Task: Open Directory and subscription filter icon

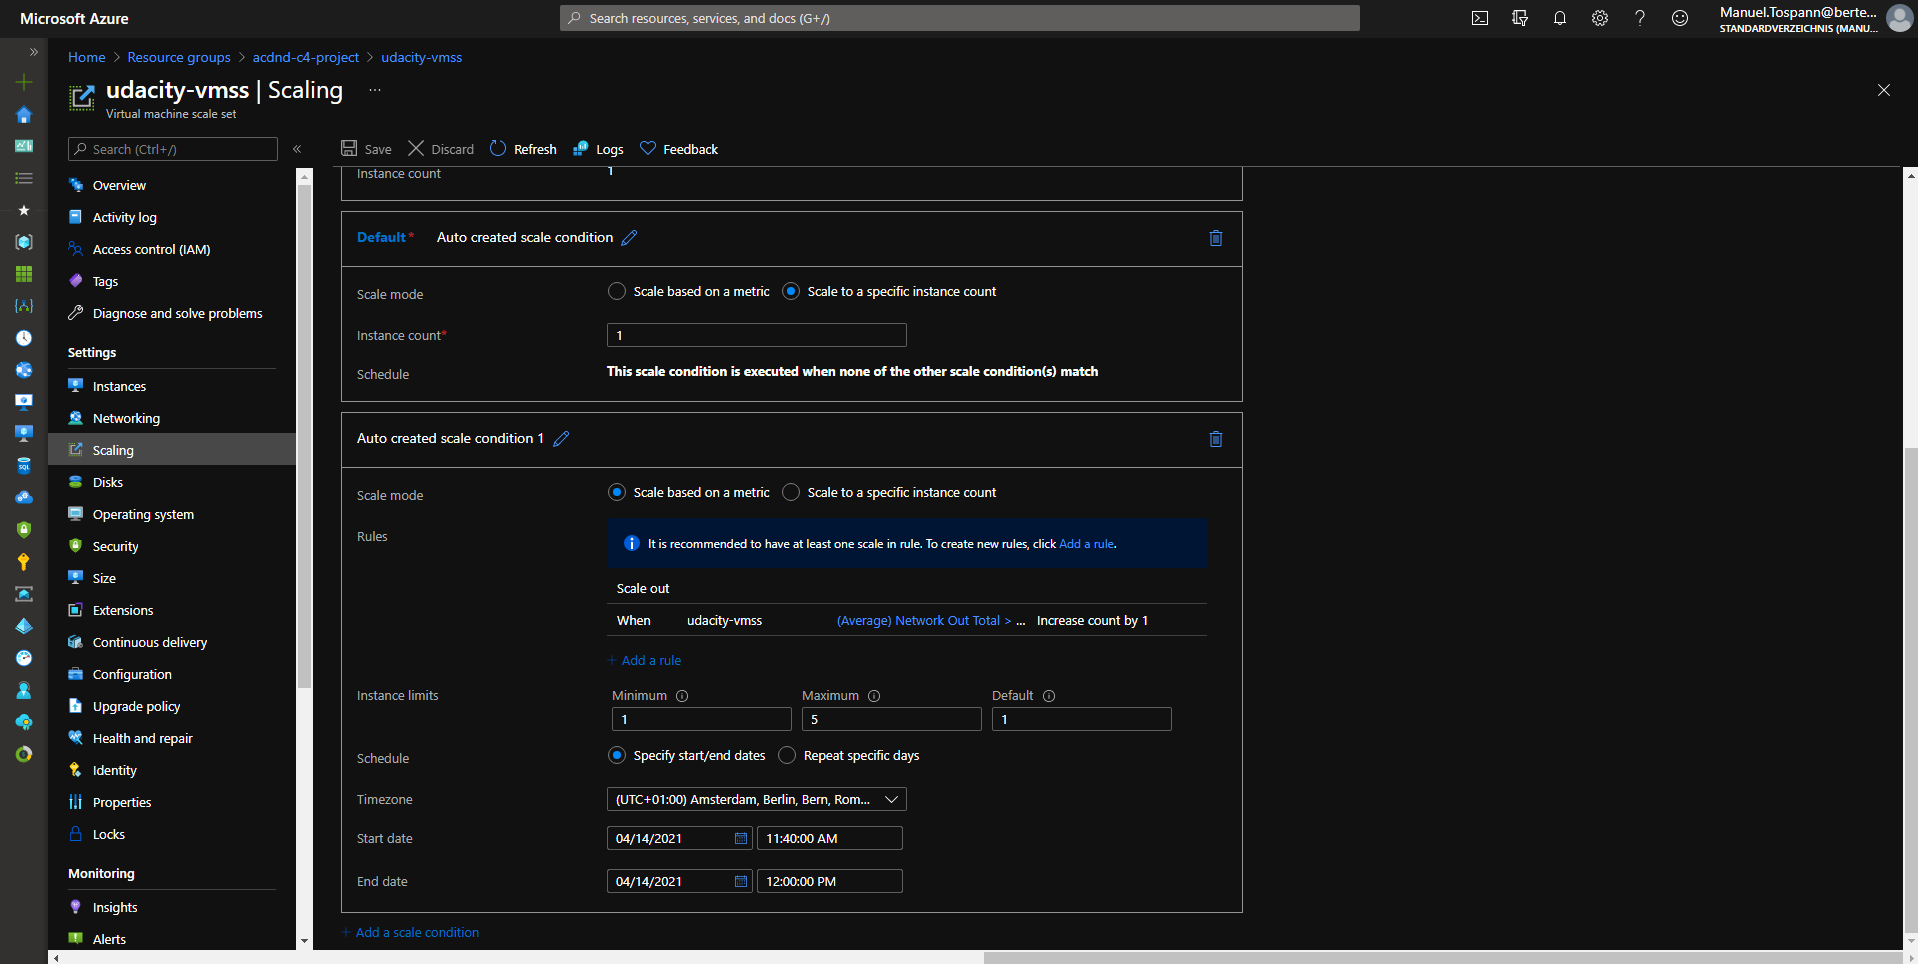Action: click(x=1520, y=18)
